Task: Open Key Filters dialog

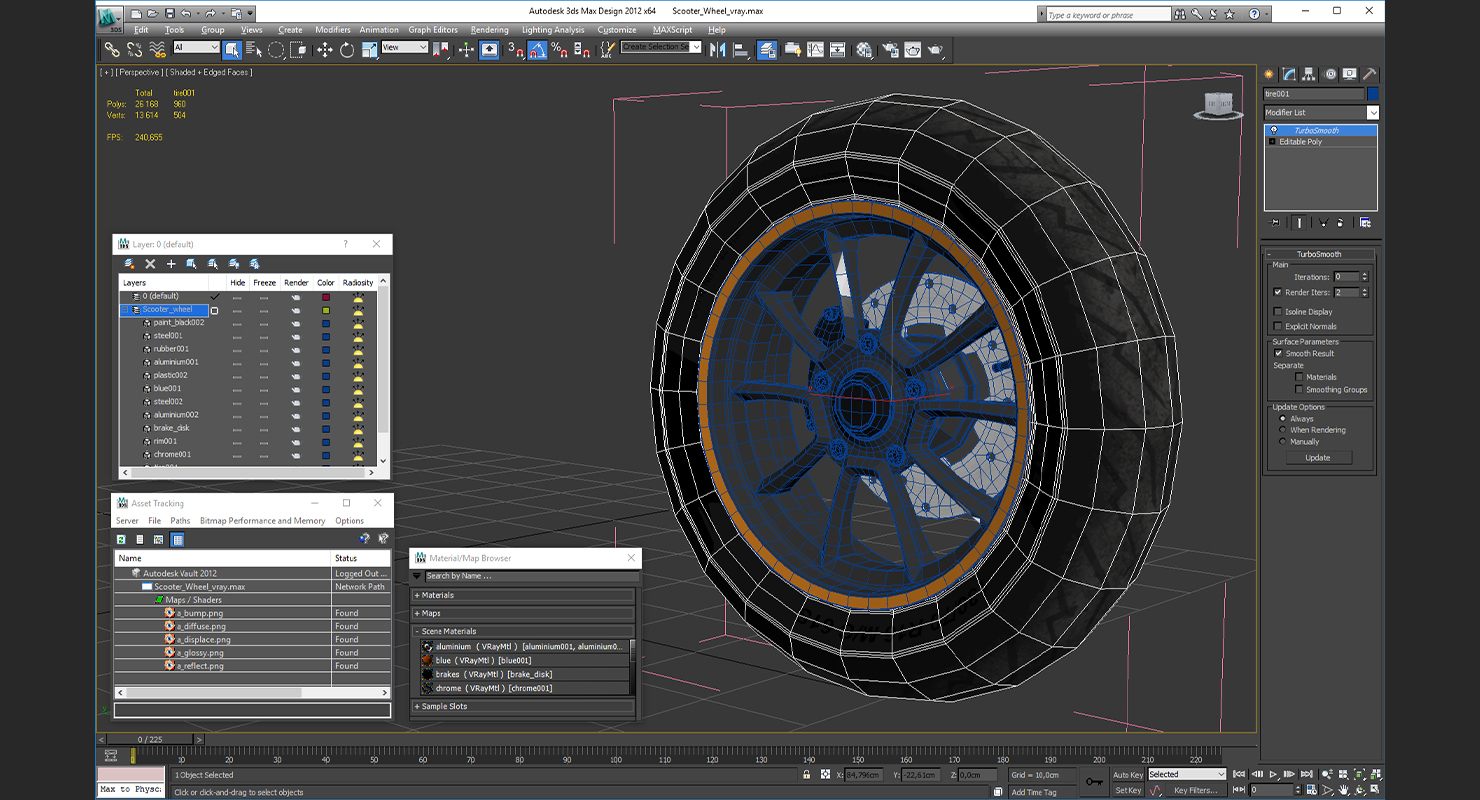Action: coord(1196,790)
